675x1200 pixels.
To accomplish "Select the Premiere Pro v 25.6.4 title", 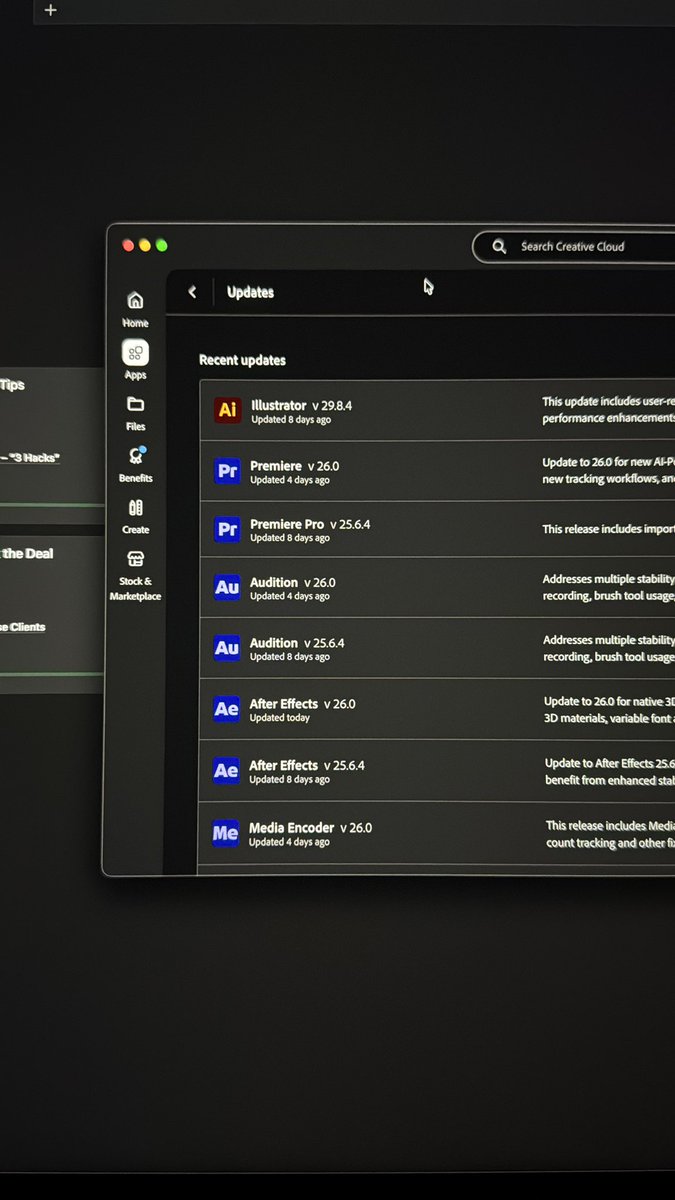I will [x=310, y=524].
